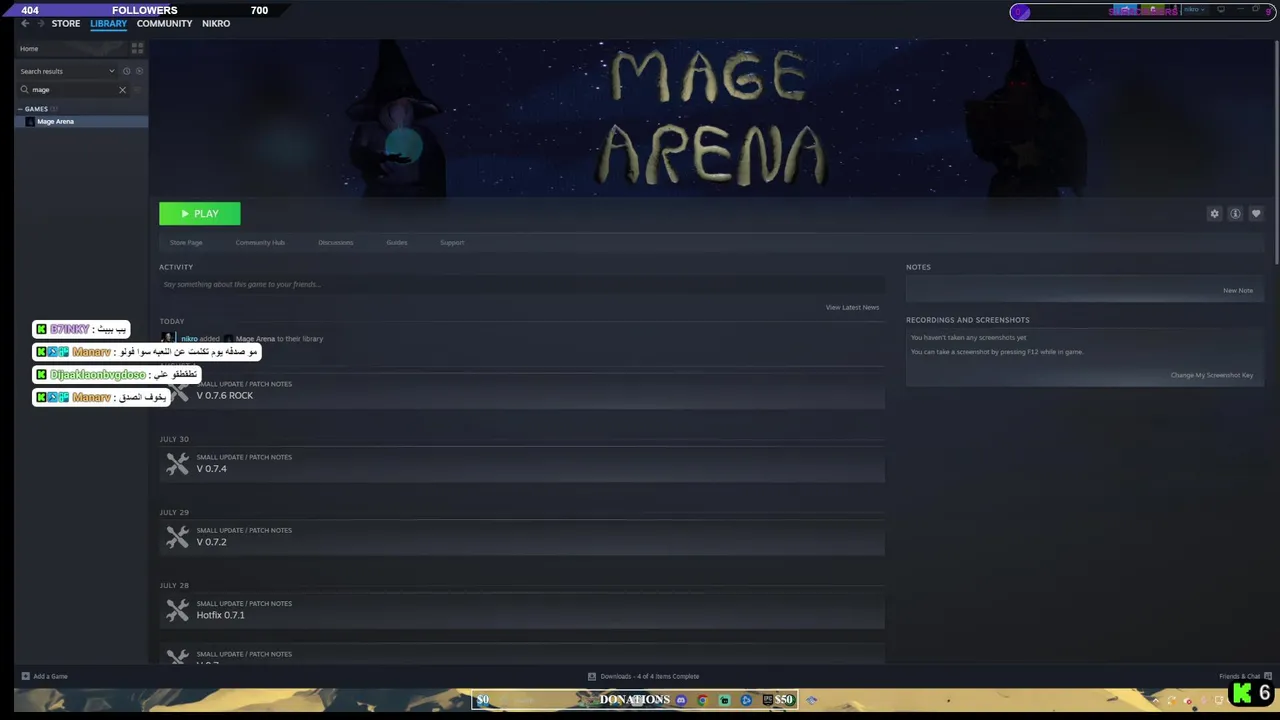Image resolution: width=1280 pixels, height=720 pixels.
Task: Click Big Picture monitor icon
Action: pos(1221,10)
